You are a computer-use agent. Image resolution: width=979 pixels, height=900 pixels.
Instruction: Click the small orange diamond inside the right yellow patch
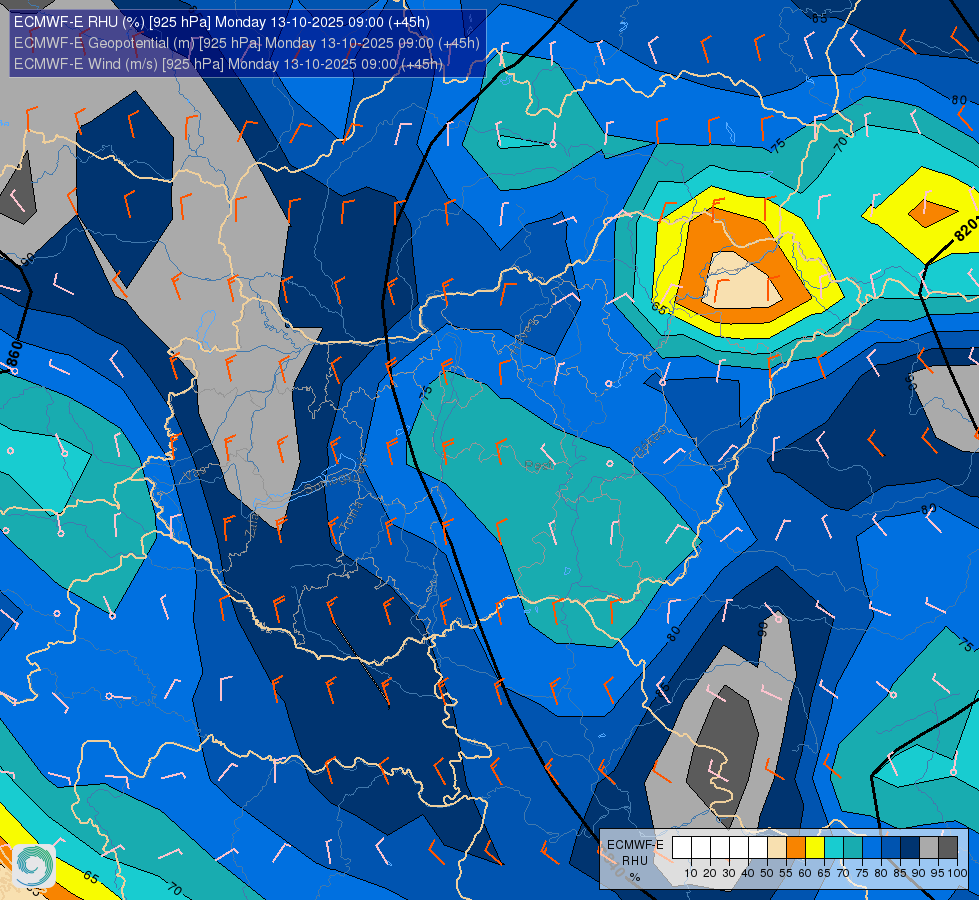(x=933, y=214)
